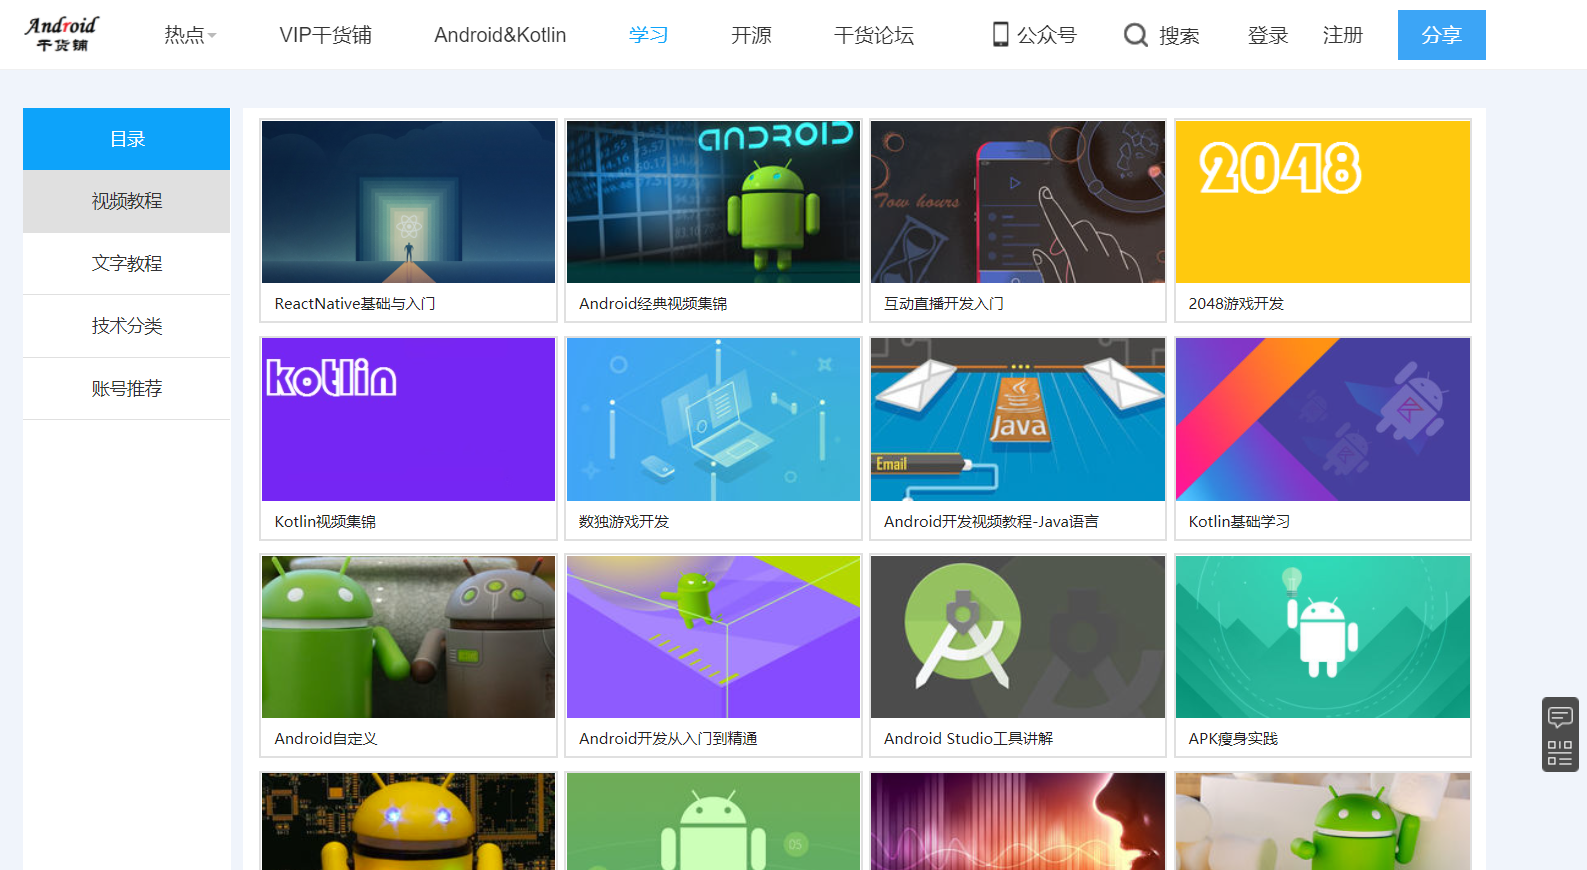Click the phone icon beside 公众号
This screenshot has width=1587, height=870.
(1000, 35)
